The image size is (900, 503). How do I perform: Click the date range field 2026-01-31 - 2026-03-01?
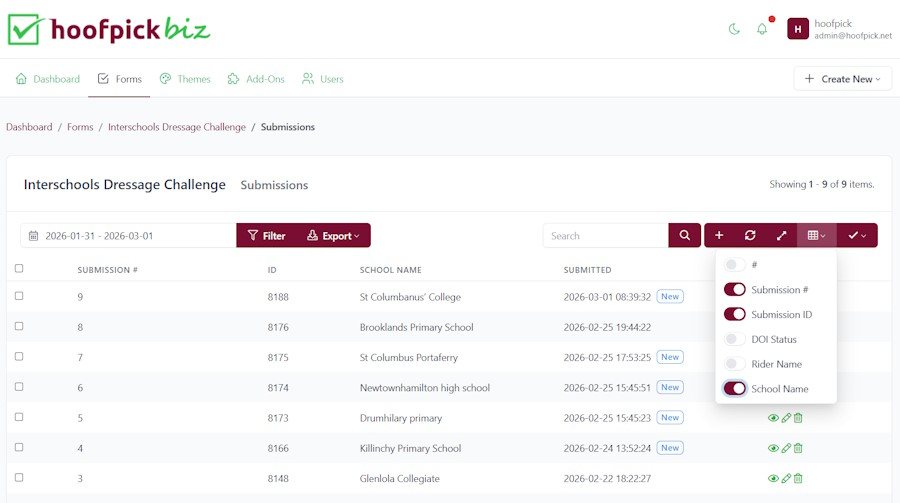[129, 235]
